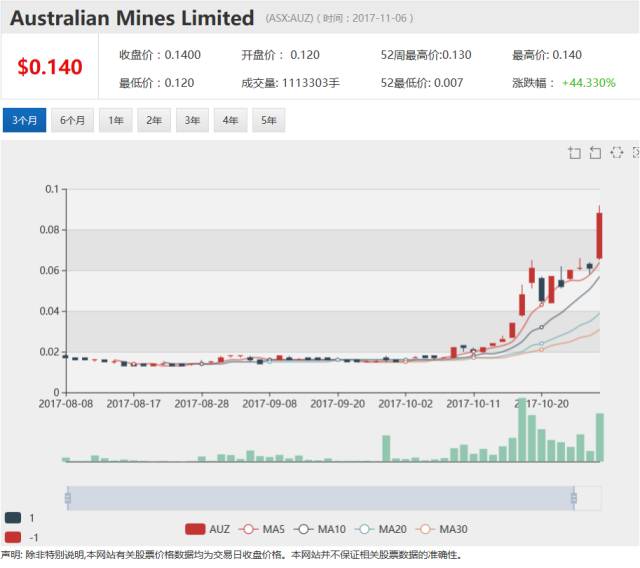Toggle the MA30 line legend

pyautogui.click(x=442, y=529)
